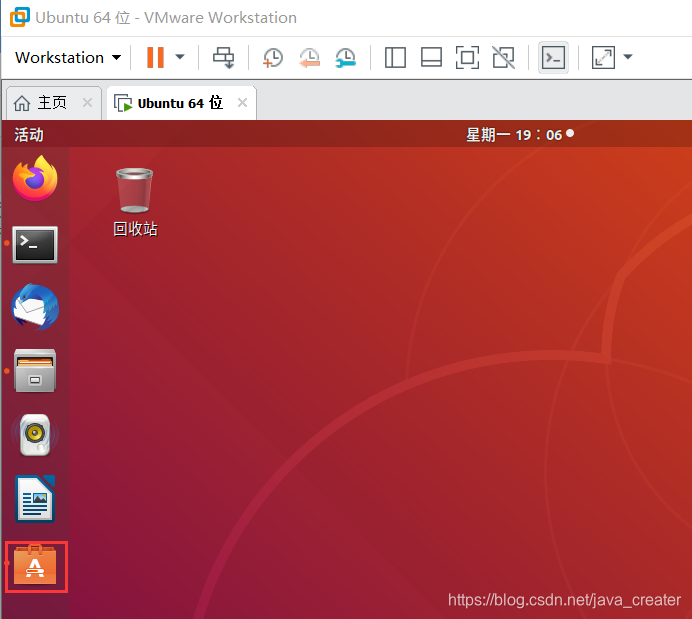Enter full screen mode
The image size is (692, 619).
(x=467, y=57)
